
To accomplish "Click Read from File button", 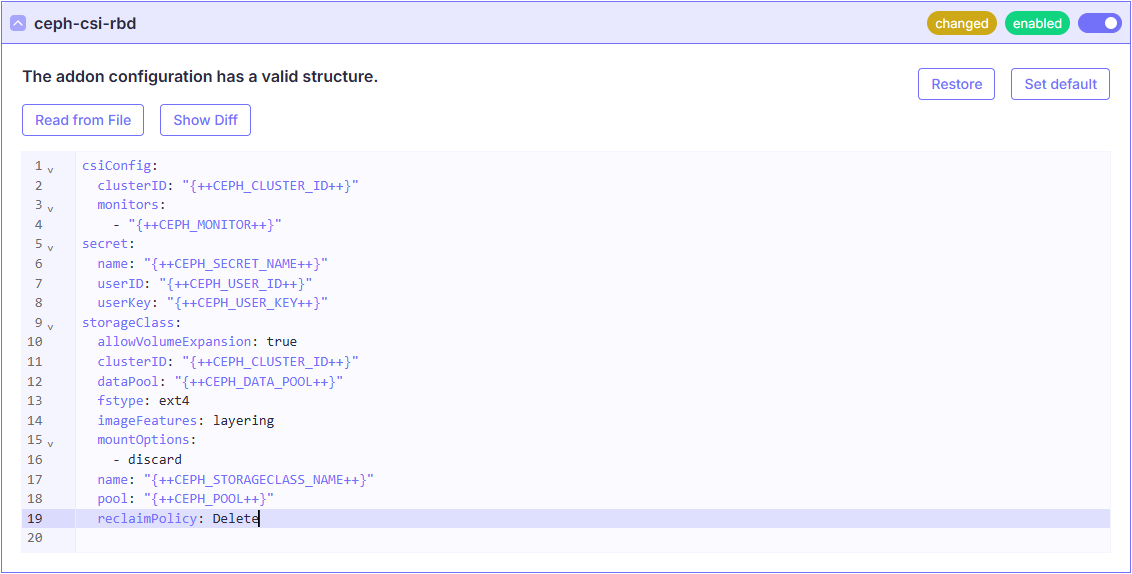I will coord(83,120).
